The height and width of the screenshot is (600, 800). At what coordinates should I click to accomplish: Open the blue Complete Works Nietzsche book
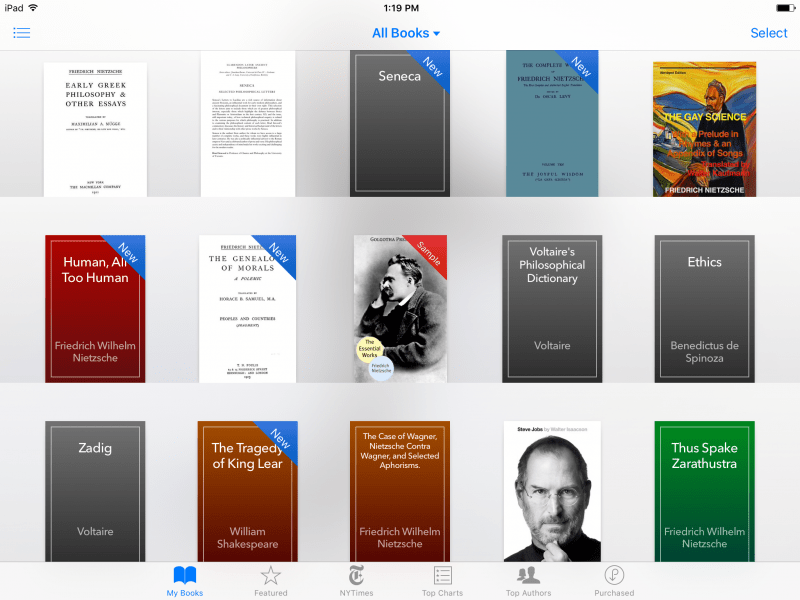pyautogui.click(x=552, y=123)
